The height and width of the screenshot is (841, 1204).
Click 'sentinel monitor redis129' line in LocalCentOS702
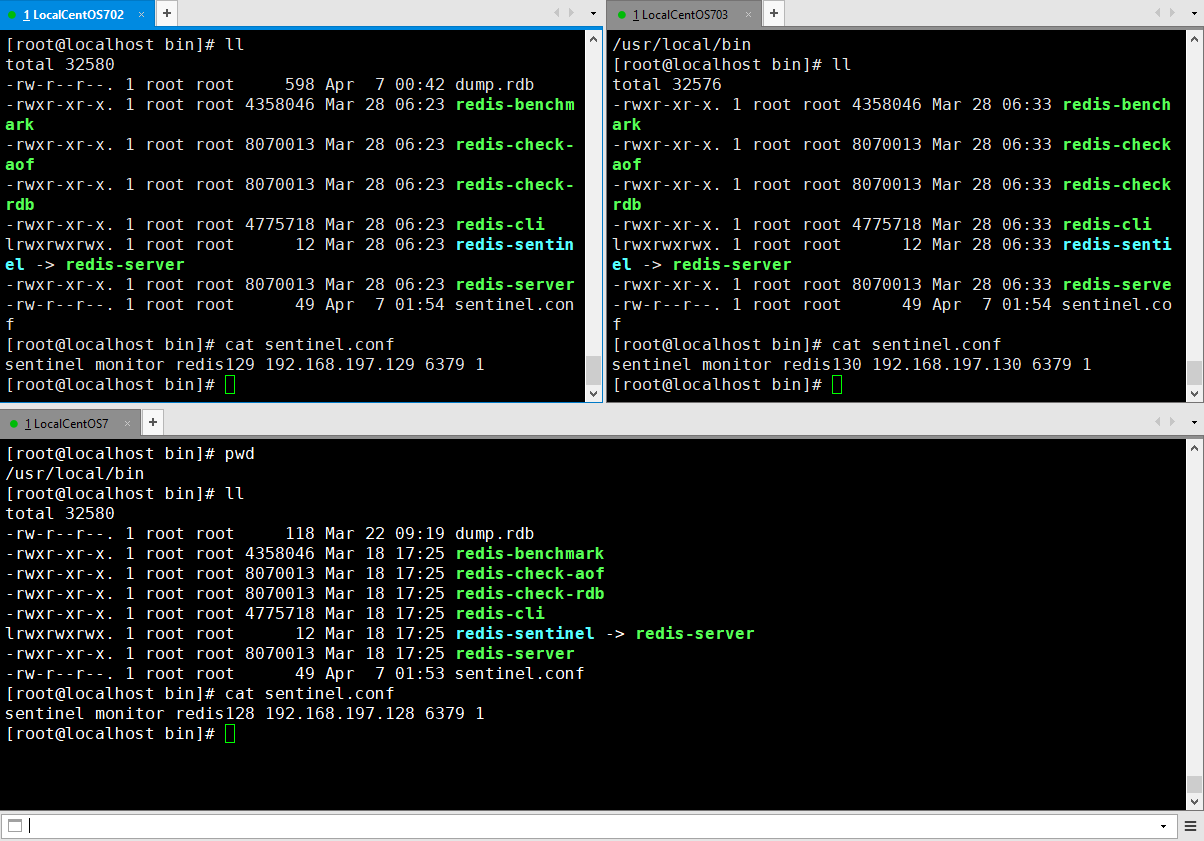point(245,365)
